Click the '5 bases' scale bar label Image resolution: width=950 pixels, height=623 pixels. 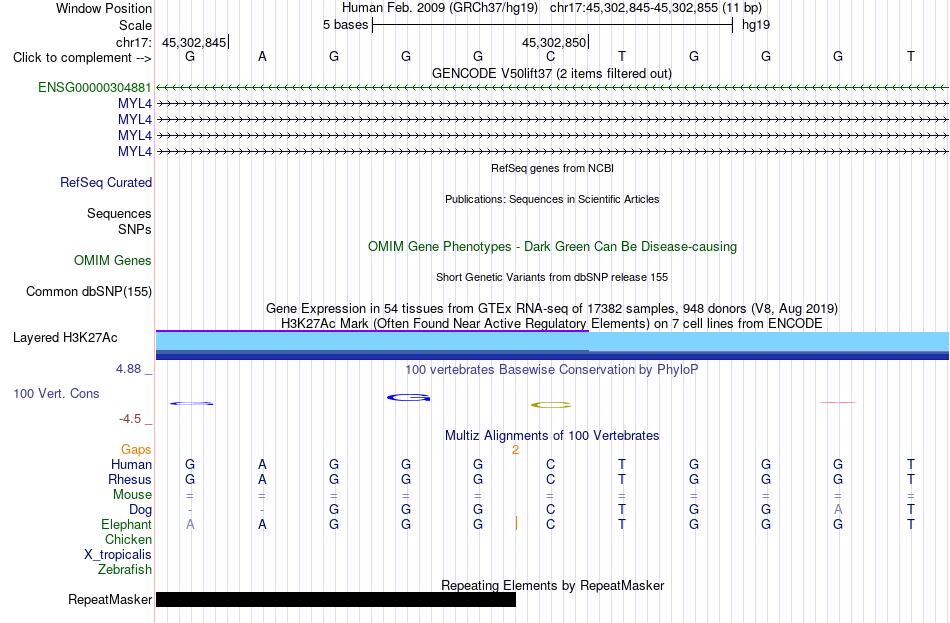click(345, 25)
